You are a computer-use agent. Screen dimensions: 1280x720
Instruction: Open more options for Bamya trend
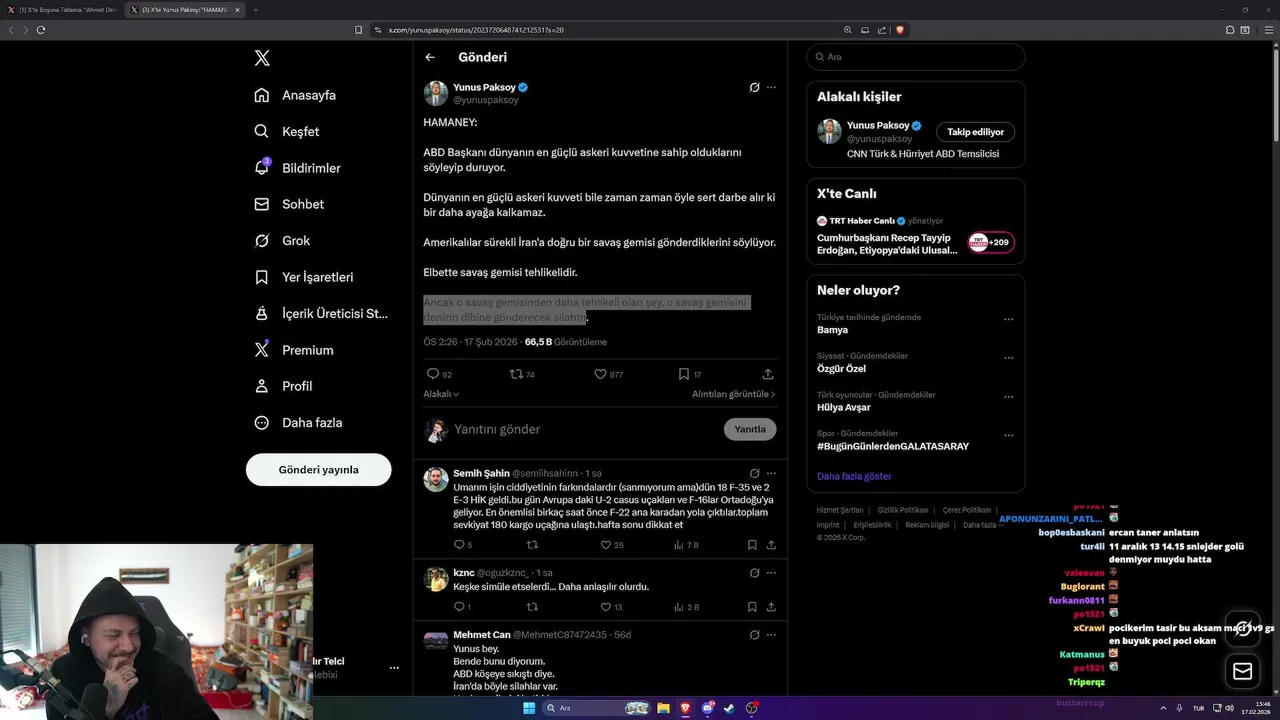tap(1008, 320)
